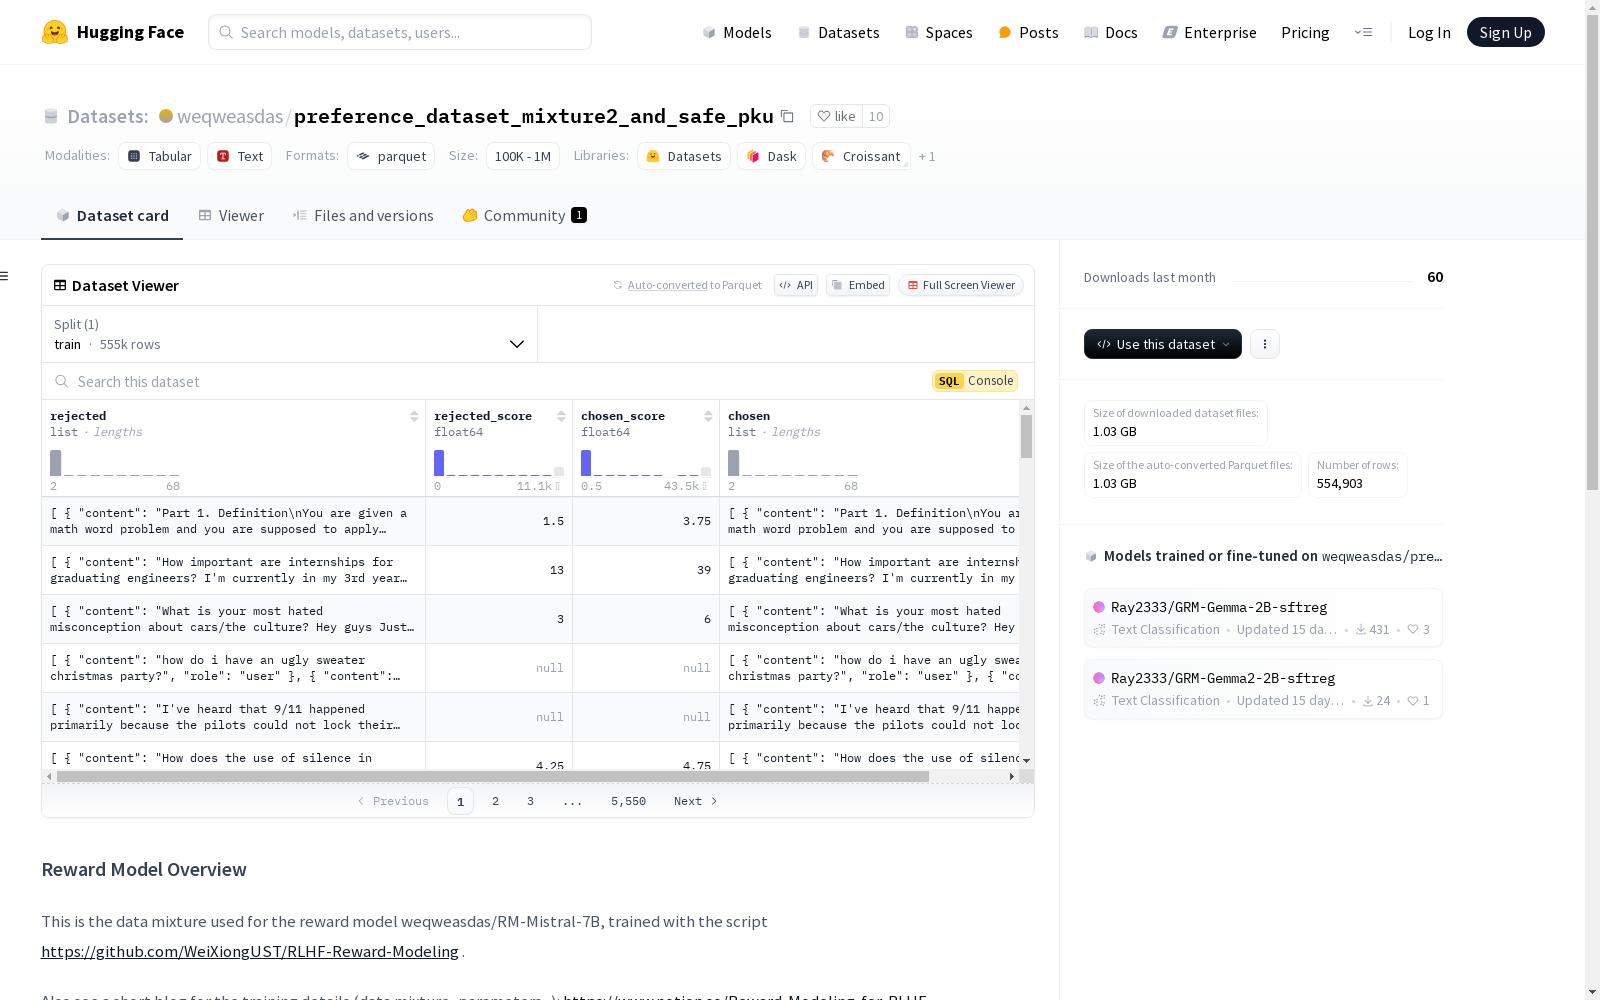This screenshot has height=1000, width=1600.
Task: Select the Croissant library tag
Action: coord(861,156)
